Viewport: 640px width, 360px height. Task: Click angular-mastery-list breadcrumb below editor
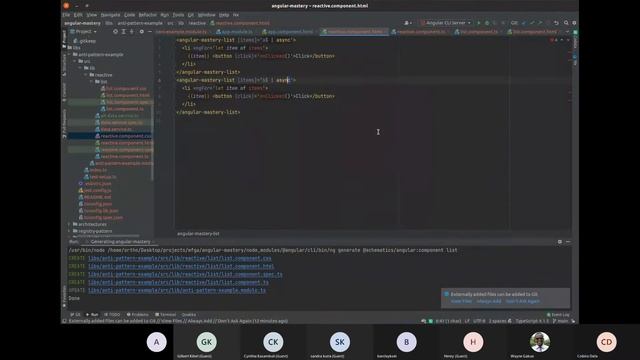[198, 234]
